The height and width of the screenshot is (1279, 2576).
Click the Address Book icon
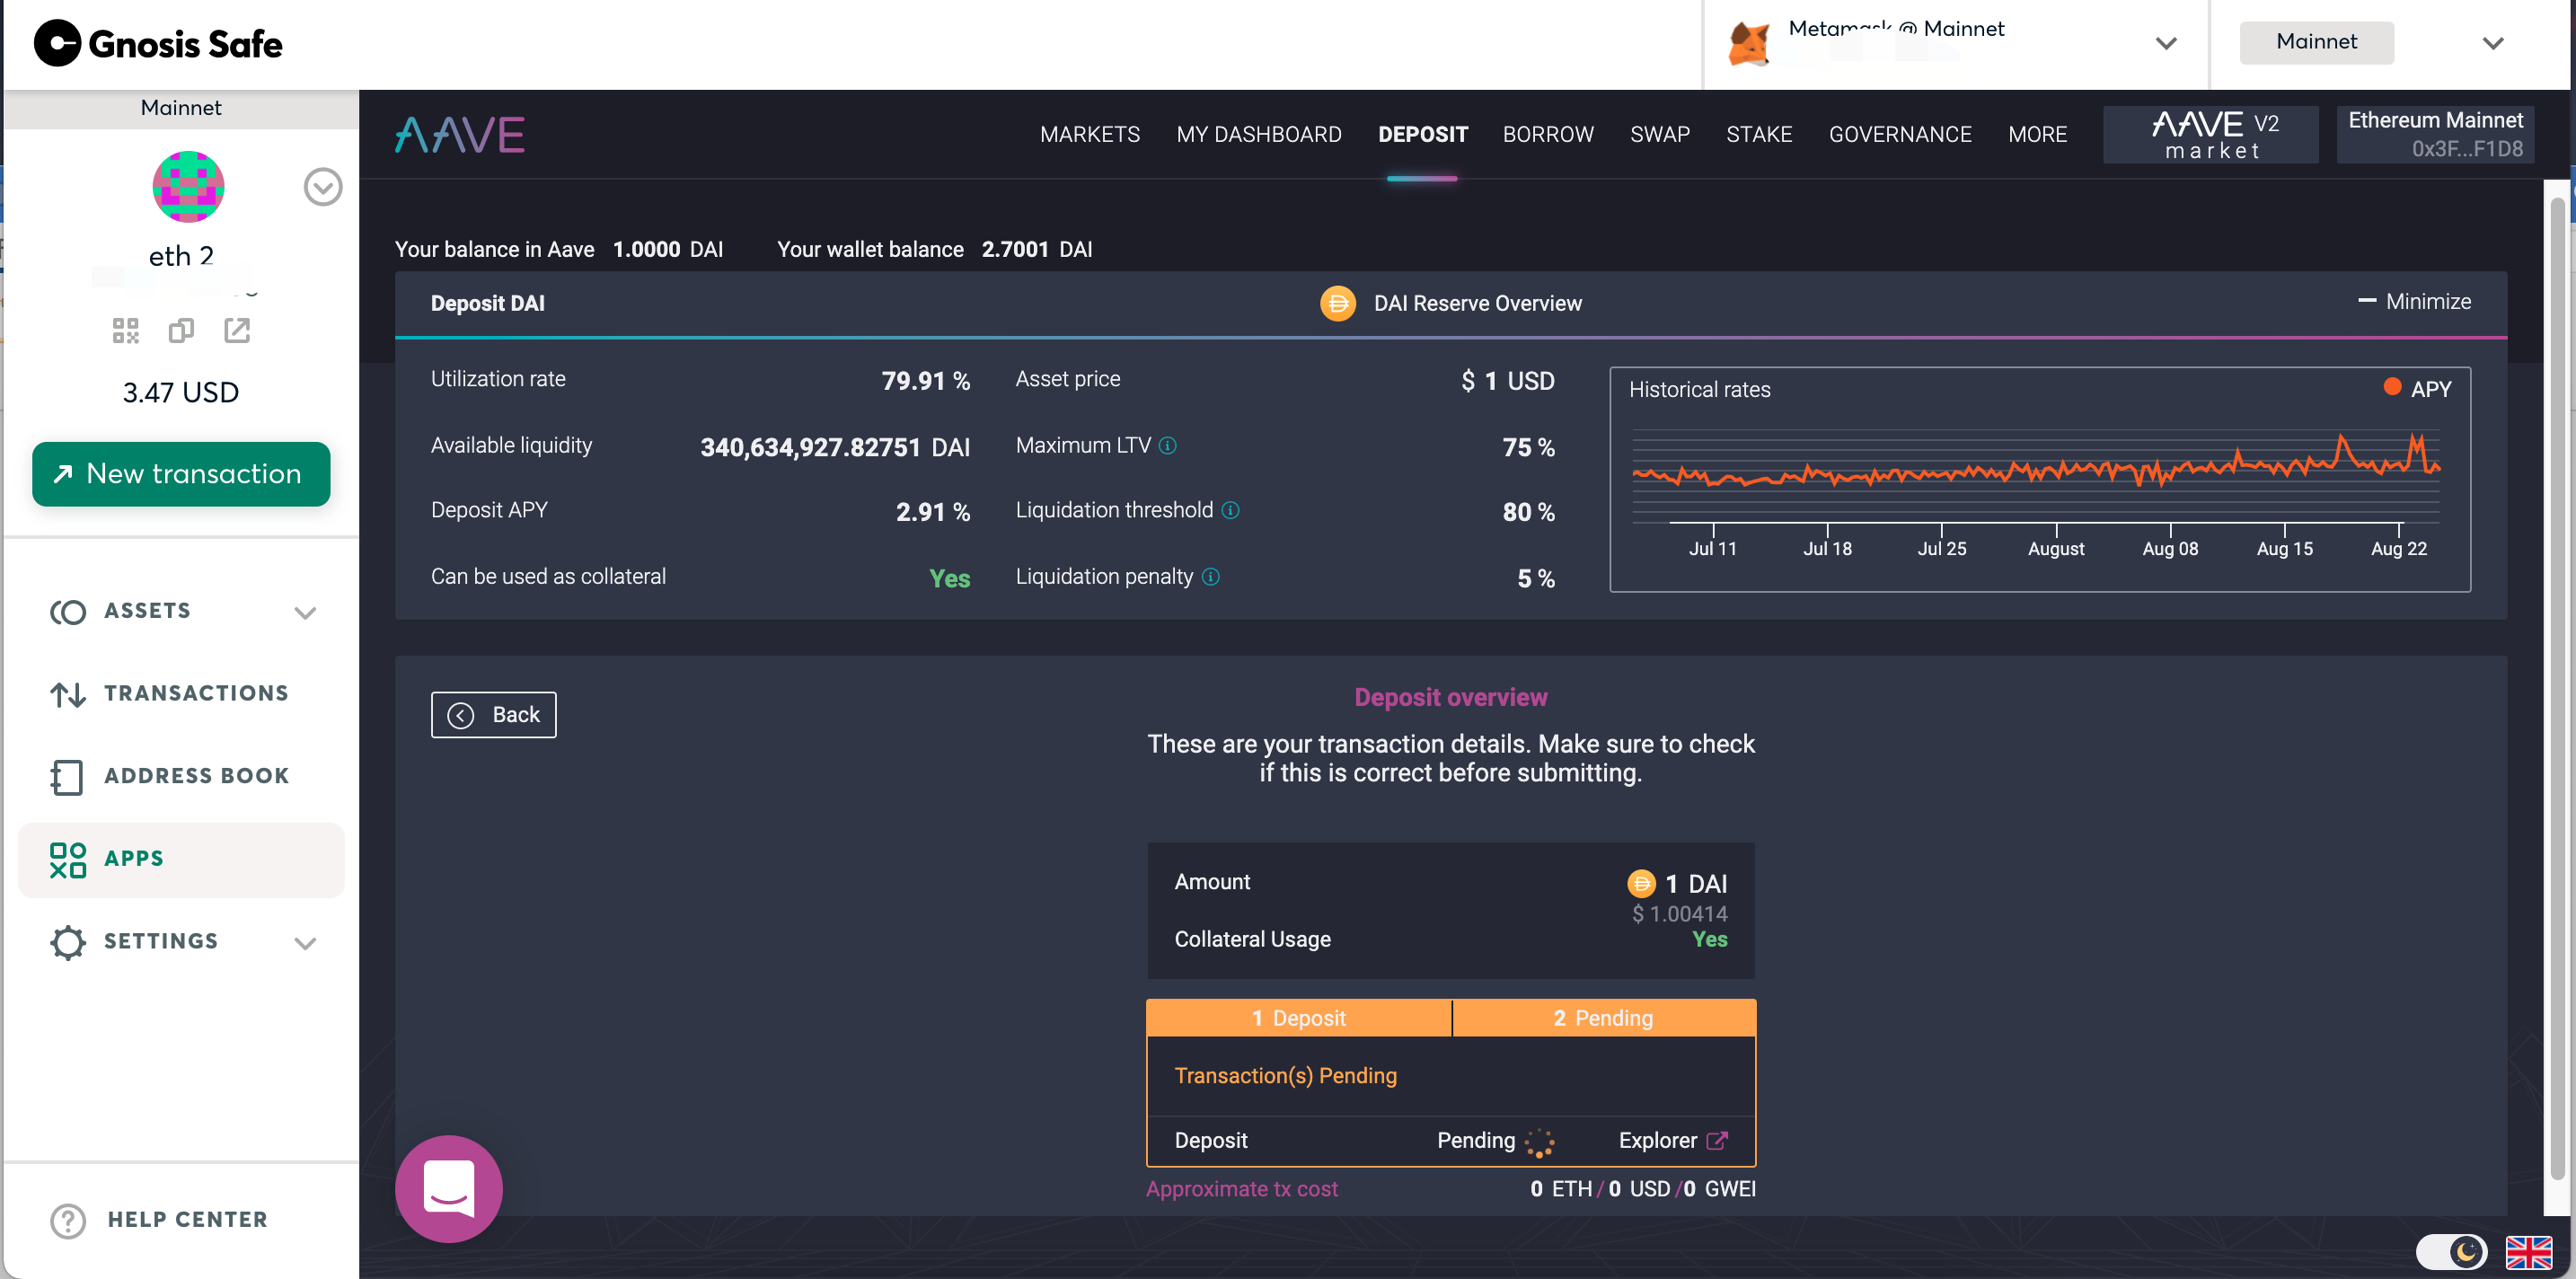click(67, 777)
